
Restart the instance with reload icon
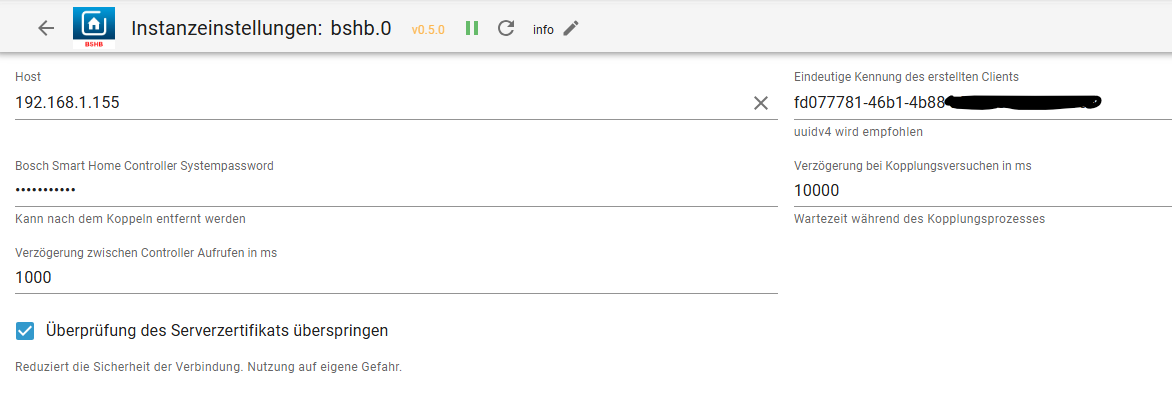506,28
